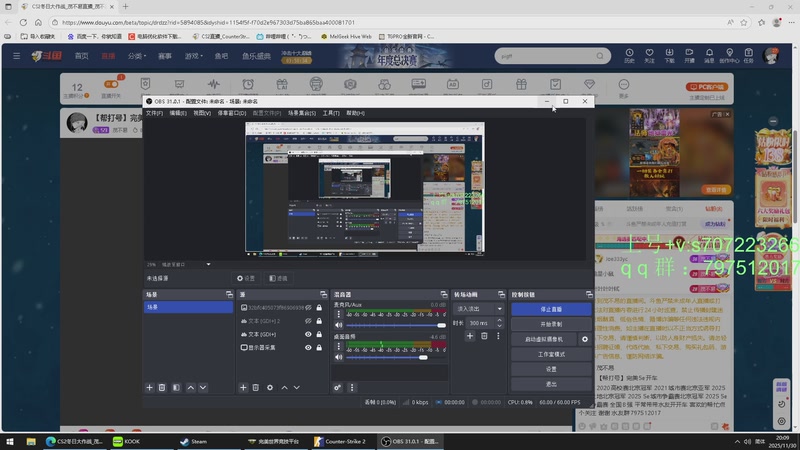Unlock the 文本 (GDI+) 2 source
The image size is (800, 450).
319,321
